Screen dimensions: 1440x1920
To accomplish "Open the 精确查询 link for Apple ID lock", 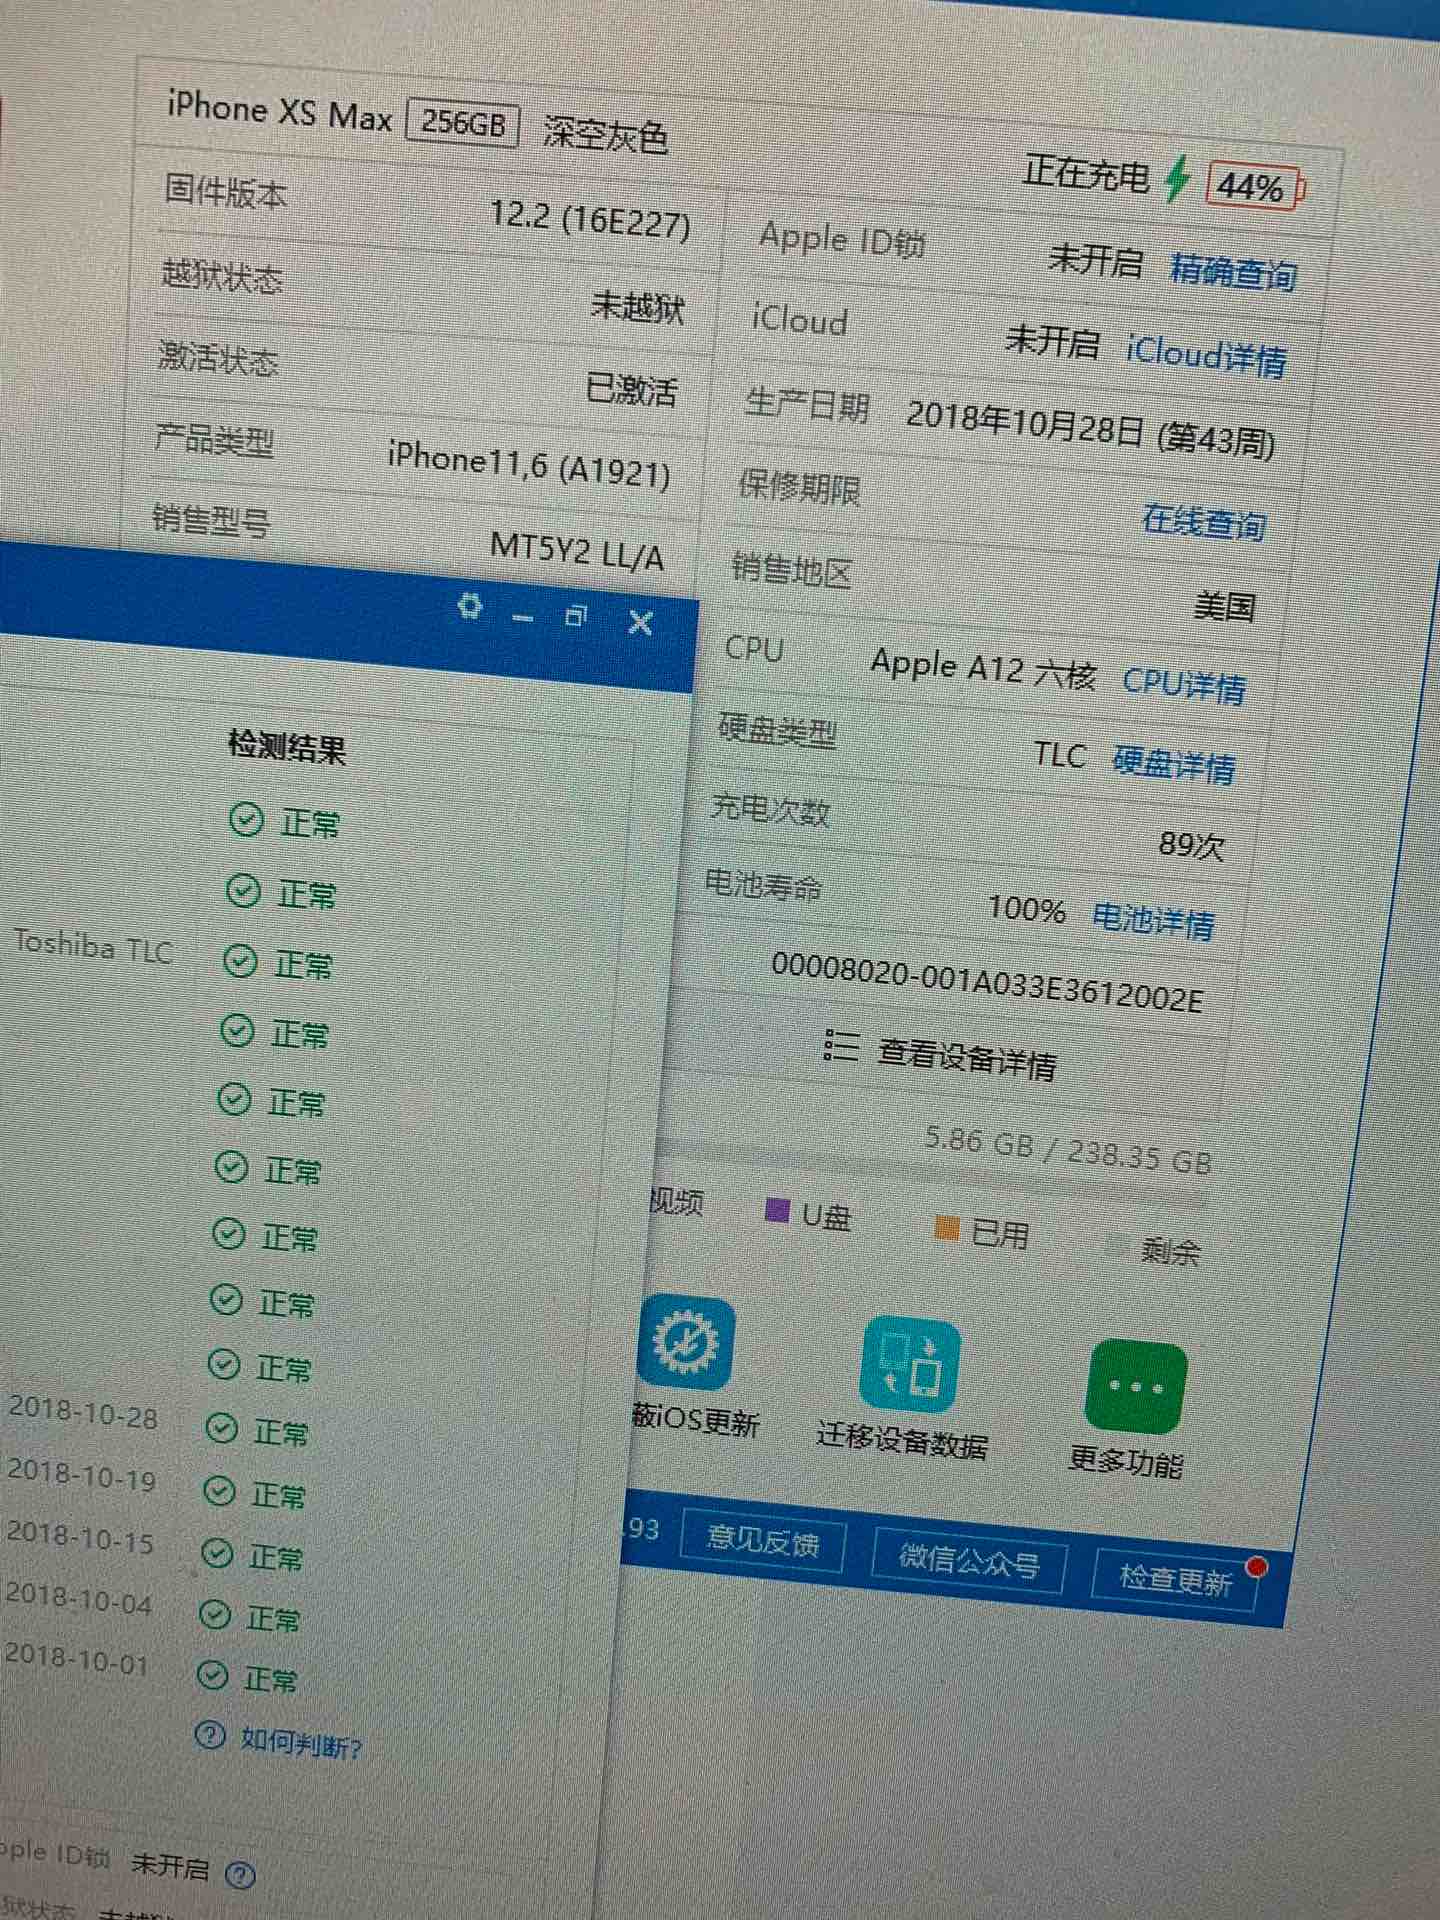I will click(x=1233, y=271).
